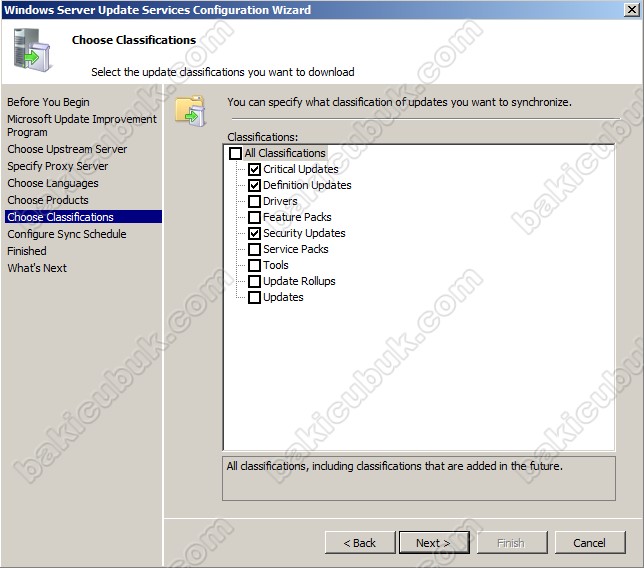Open the What's Next step
The height and width of the screenshot is (568, 644).
pos(37,268)
